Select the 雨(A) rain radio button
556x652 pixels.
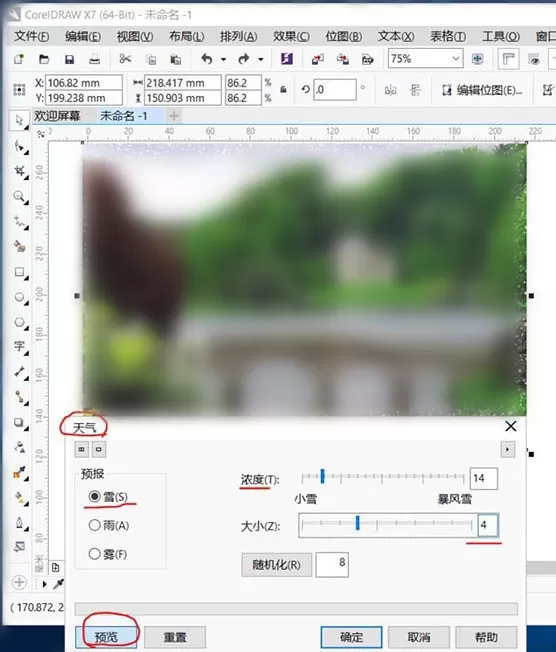click(x=94, y=525)
